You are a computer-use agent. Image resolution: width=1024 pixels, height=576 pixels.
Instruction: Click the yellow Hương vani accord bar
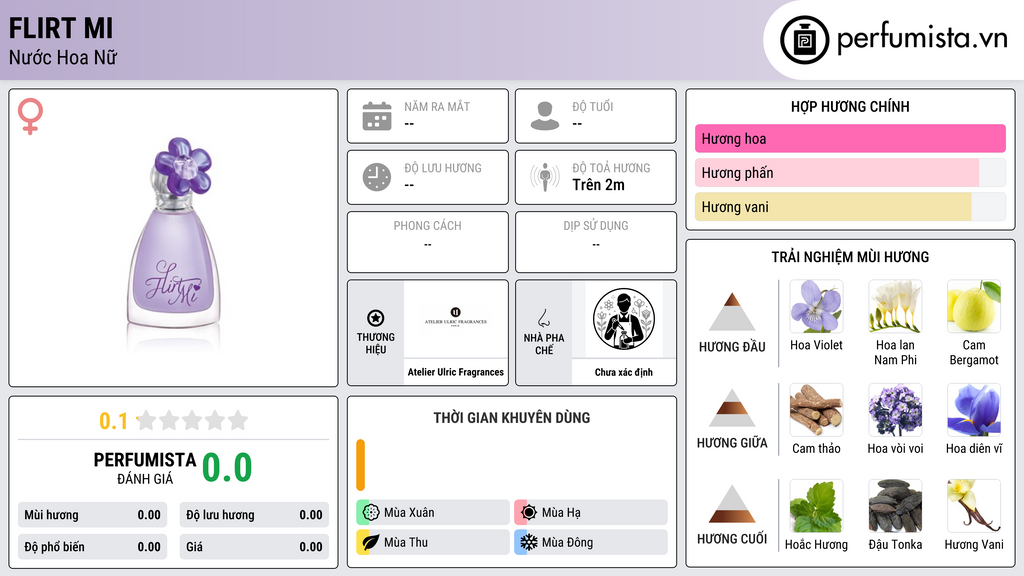(x=850, y=207)
